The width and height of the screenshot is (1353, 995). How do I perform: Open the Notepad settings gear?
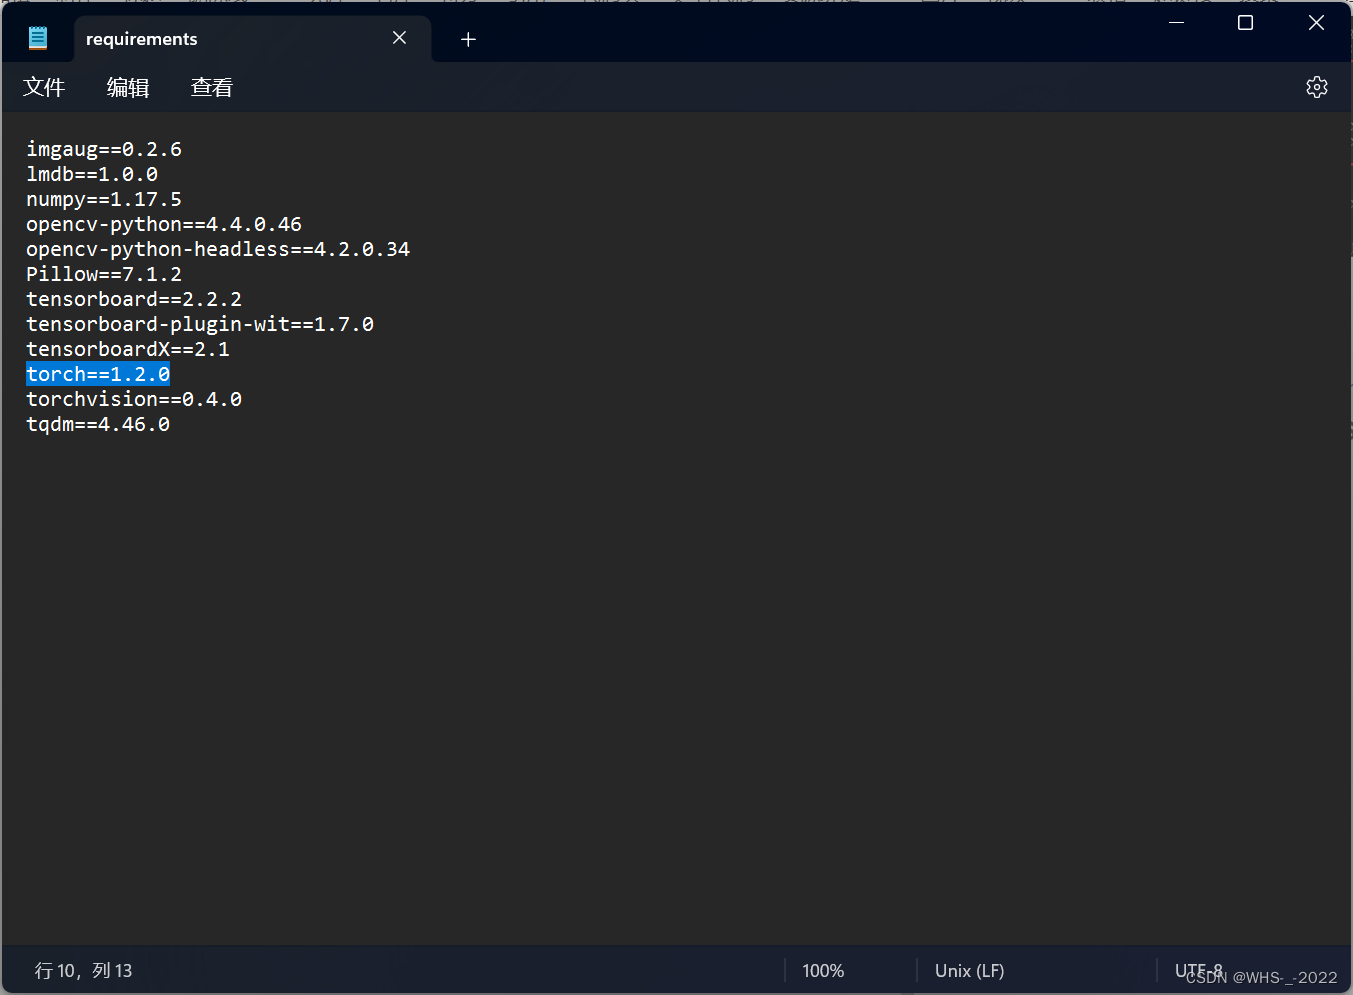point(1316,87)
